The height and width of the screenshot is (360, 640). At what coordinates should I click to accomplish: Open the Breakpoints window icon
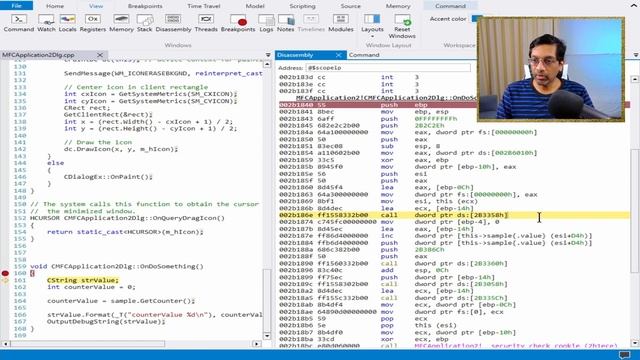point(238,23)
